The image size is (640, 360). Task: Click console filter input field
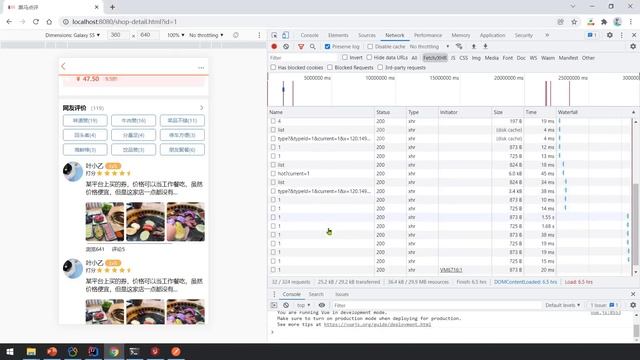436,305
